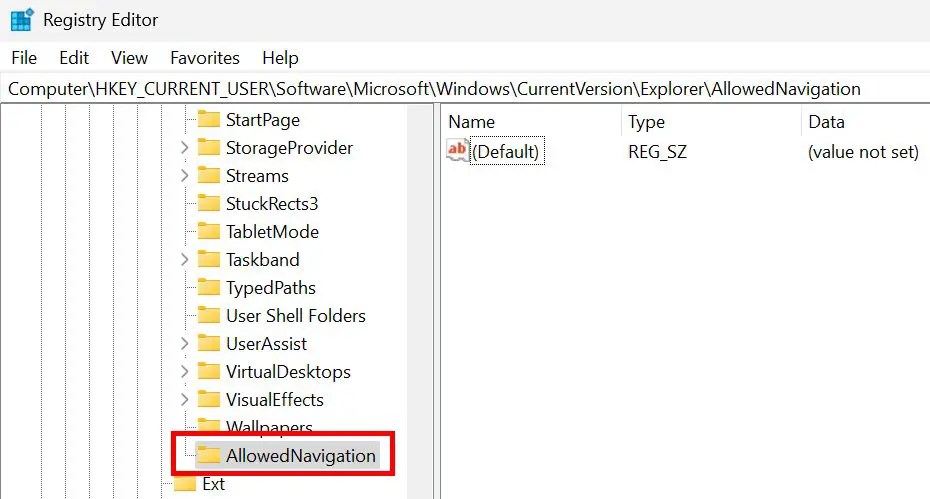Expand the Streams key
Screen dimensions: 930x499
point(184,176)
